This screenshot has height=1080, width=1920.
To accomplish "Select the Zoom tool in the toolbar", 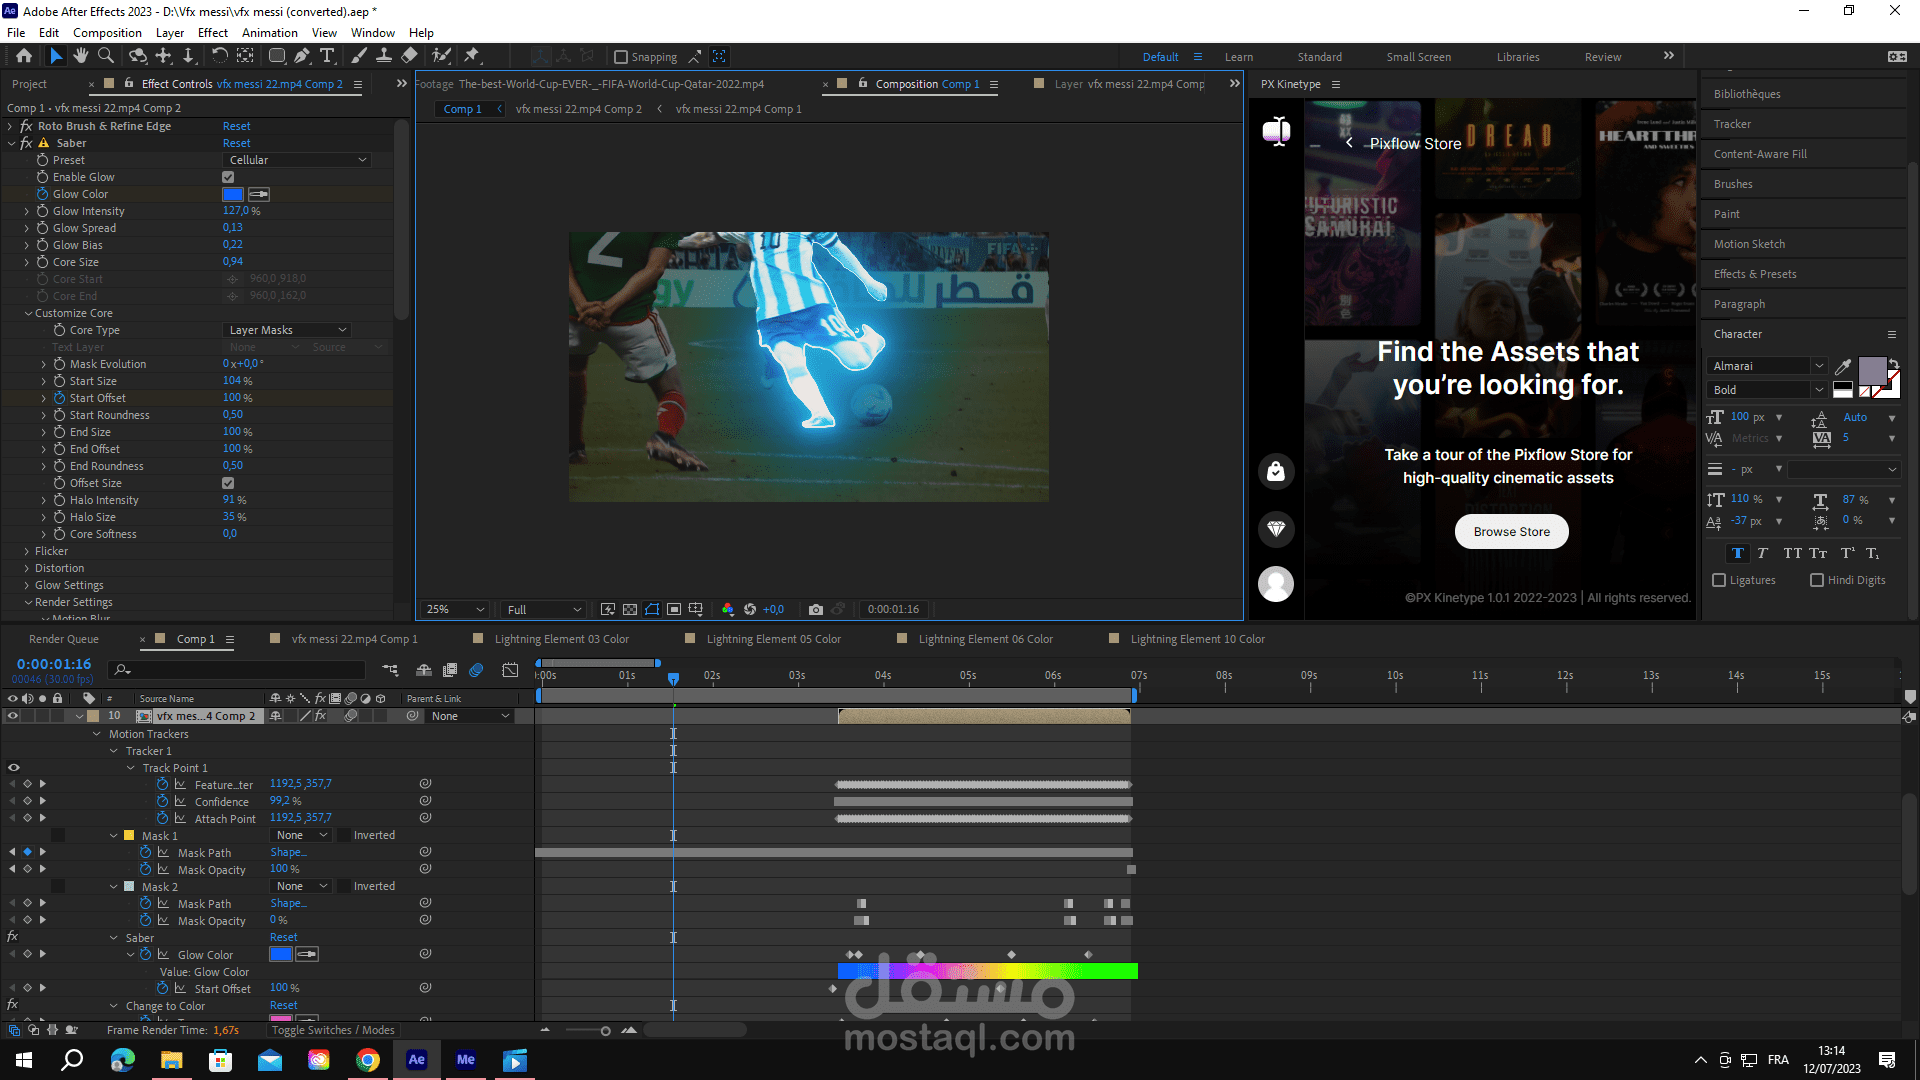I will (x=106, y=56).
